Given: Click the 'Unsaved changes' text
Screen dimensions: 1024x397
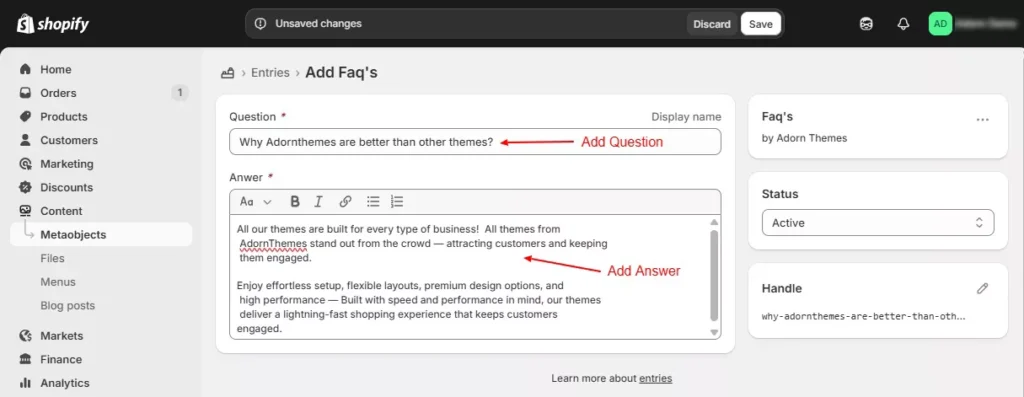Looking at the screenshot, I should tap(318, 24).
